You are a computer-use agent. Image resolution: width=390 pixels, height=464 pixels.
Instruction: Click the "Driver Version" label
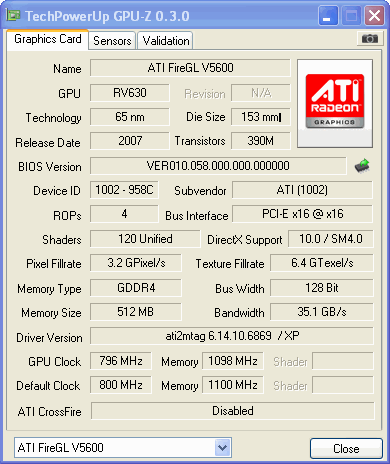(49, 338)
